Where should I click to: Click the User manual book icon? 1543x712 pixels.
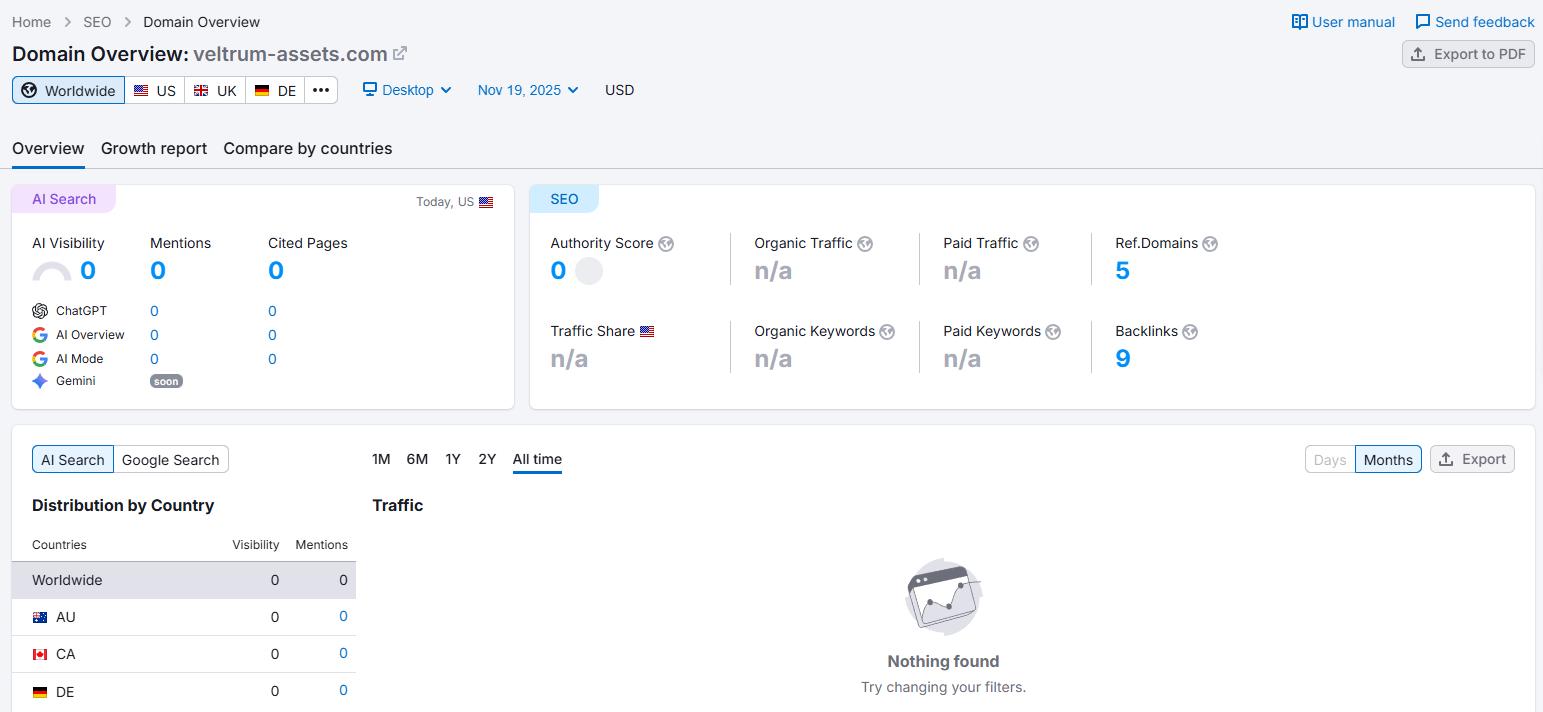tap(1300, 22)
